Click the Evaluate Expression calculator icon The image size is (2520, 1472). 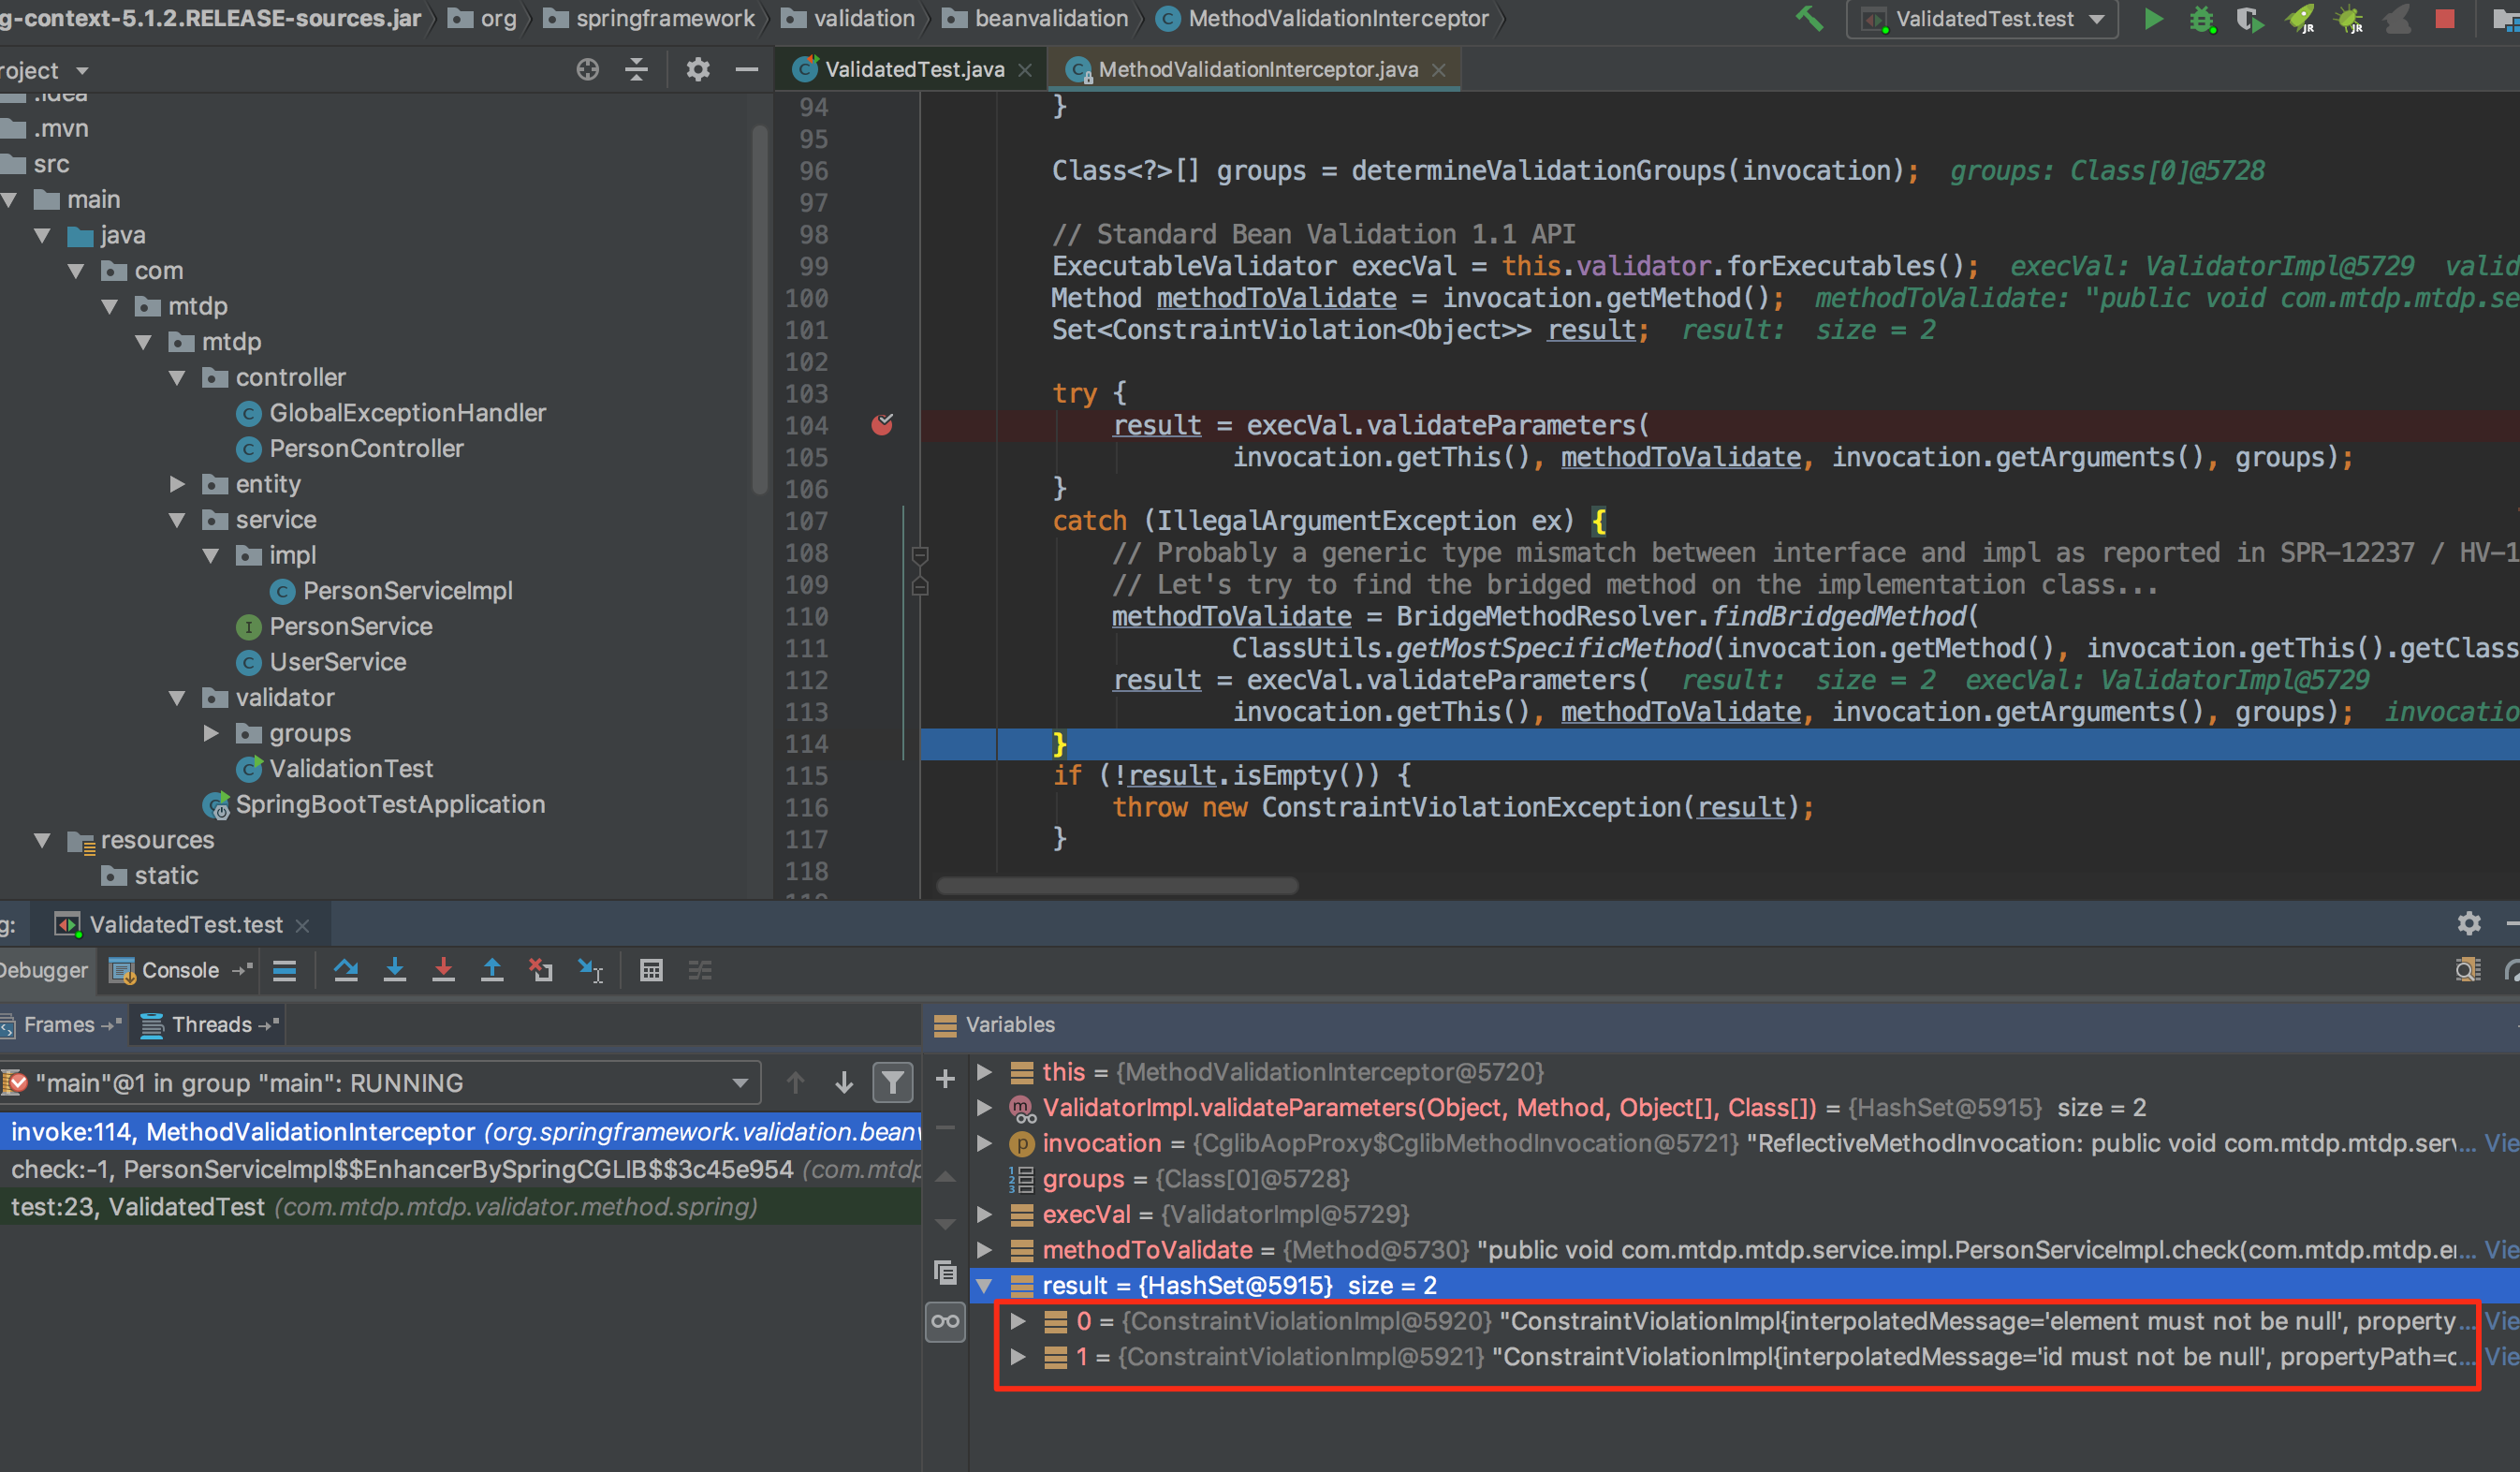[x=651, y=970]
